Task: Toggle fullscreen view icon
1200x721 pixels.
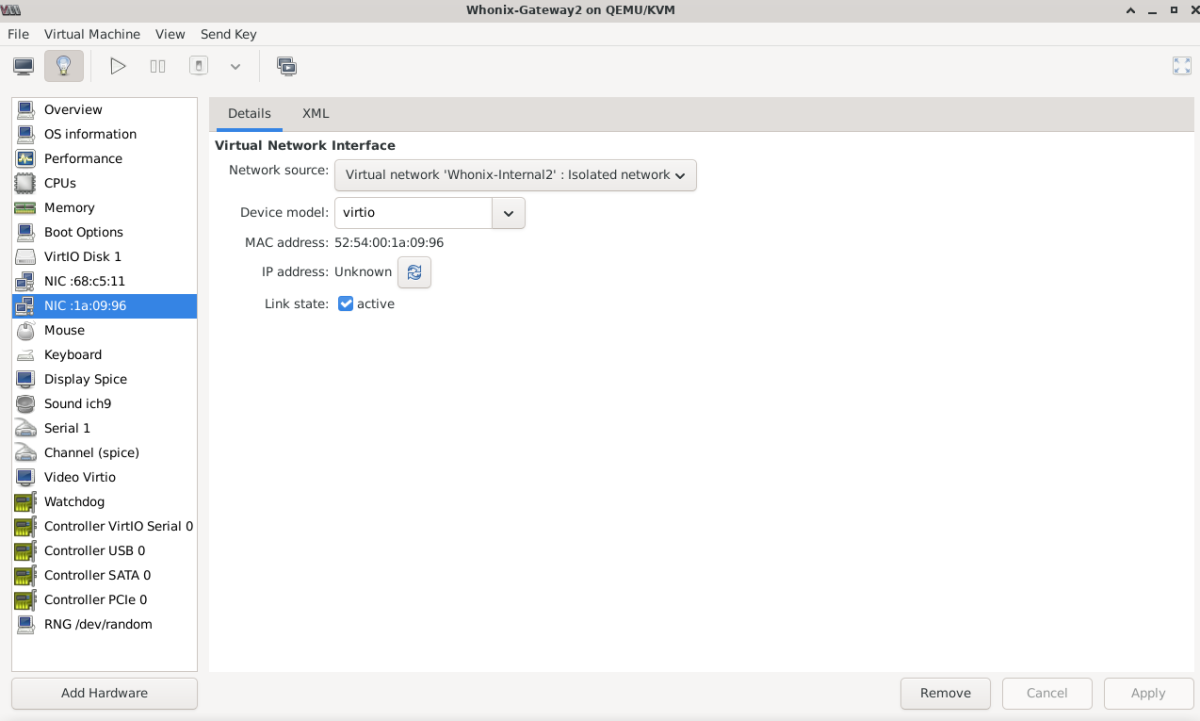Action: [1181, 66]
